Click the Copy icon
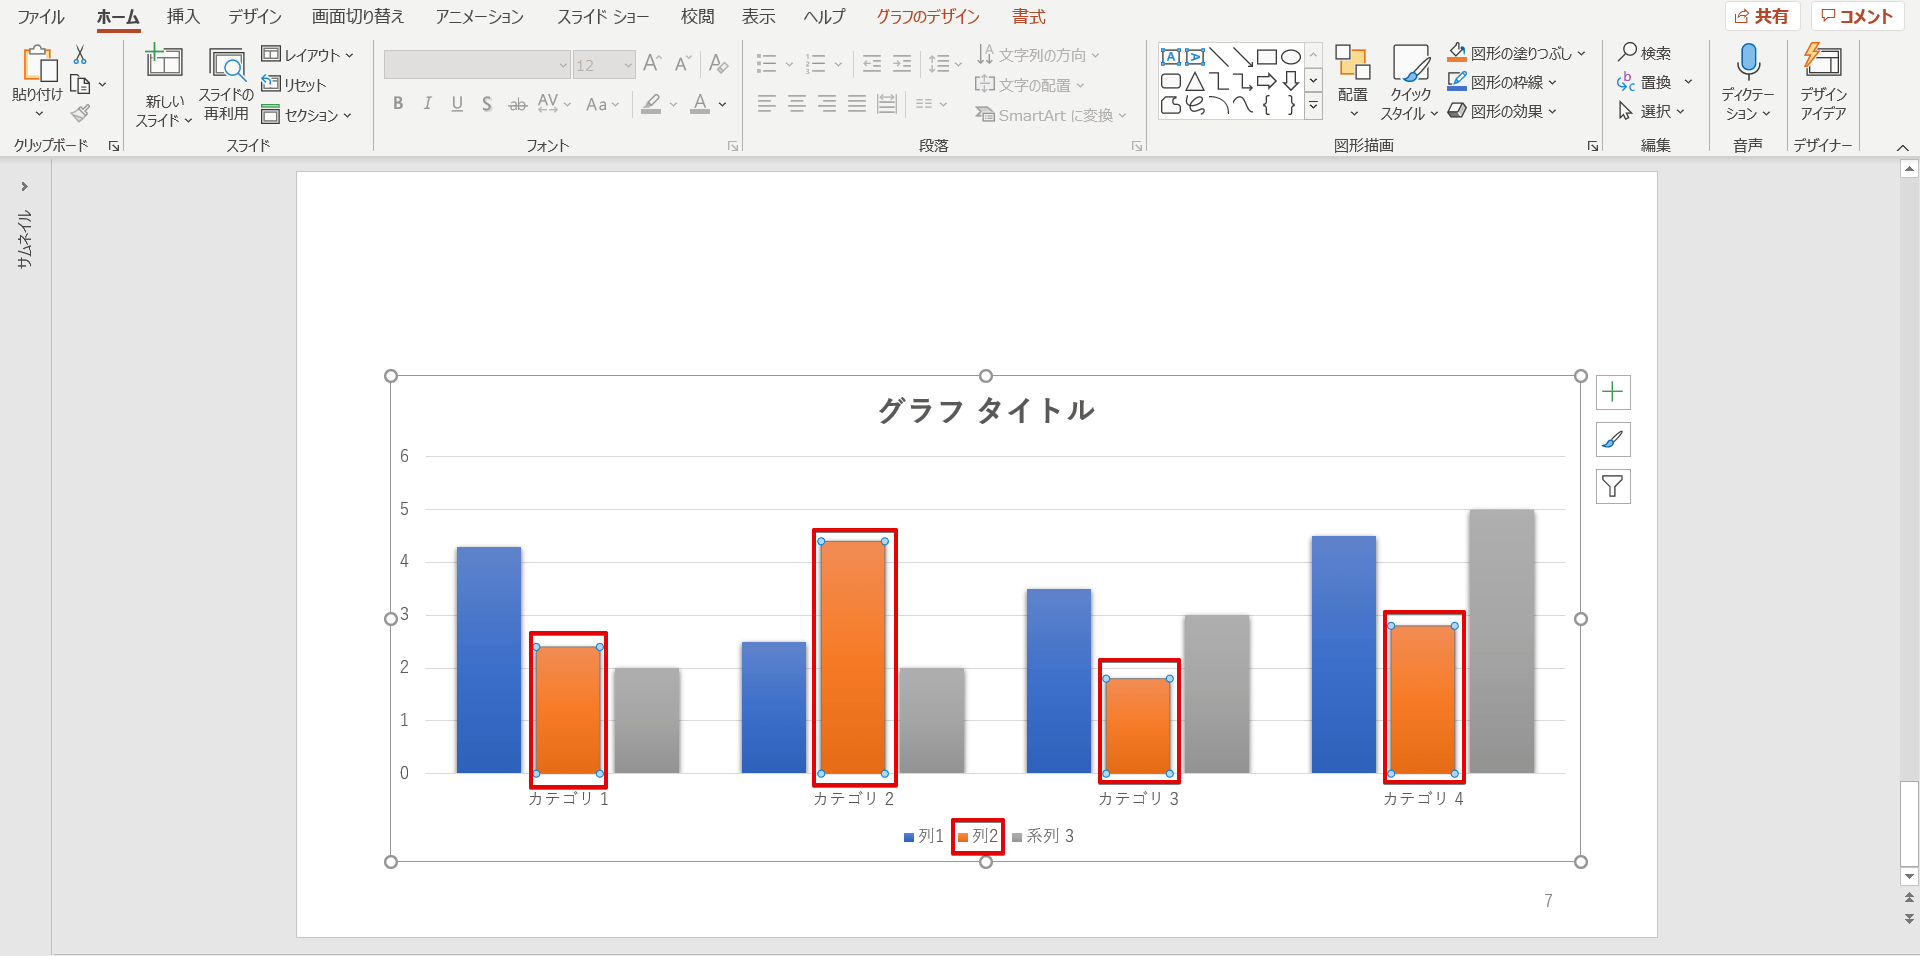This screenshot has height=956, width=1920. [80, 84]
